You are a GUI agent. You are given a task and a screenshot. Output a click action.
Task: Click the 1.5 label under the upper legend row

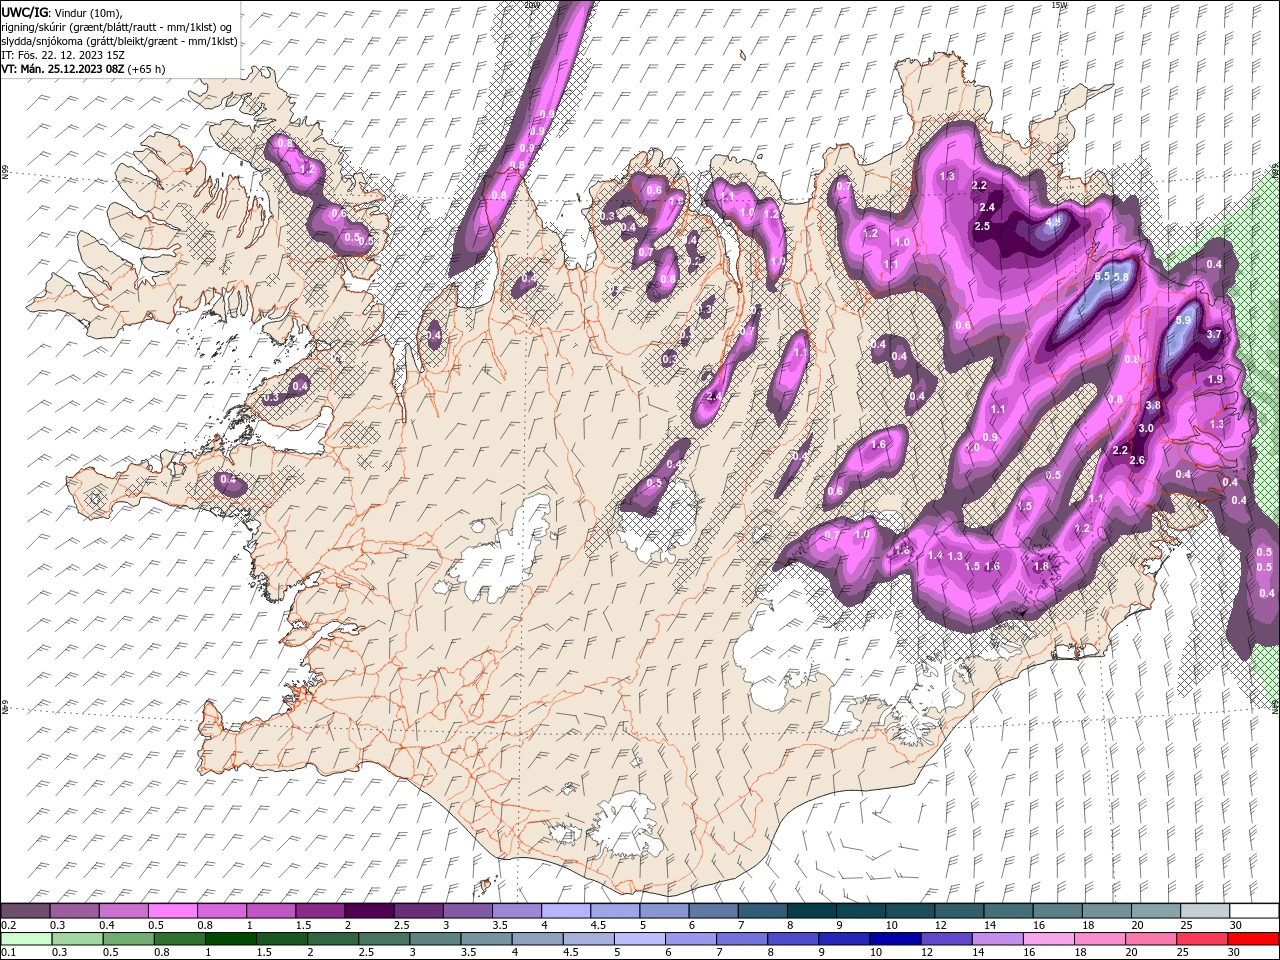point(303,925)
